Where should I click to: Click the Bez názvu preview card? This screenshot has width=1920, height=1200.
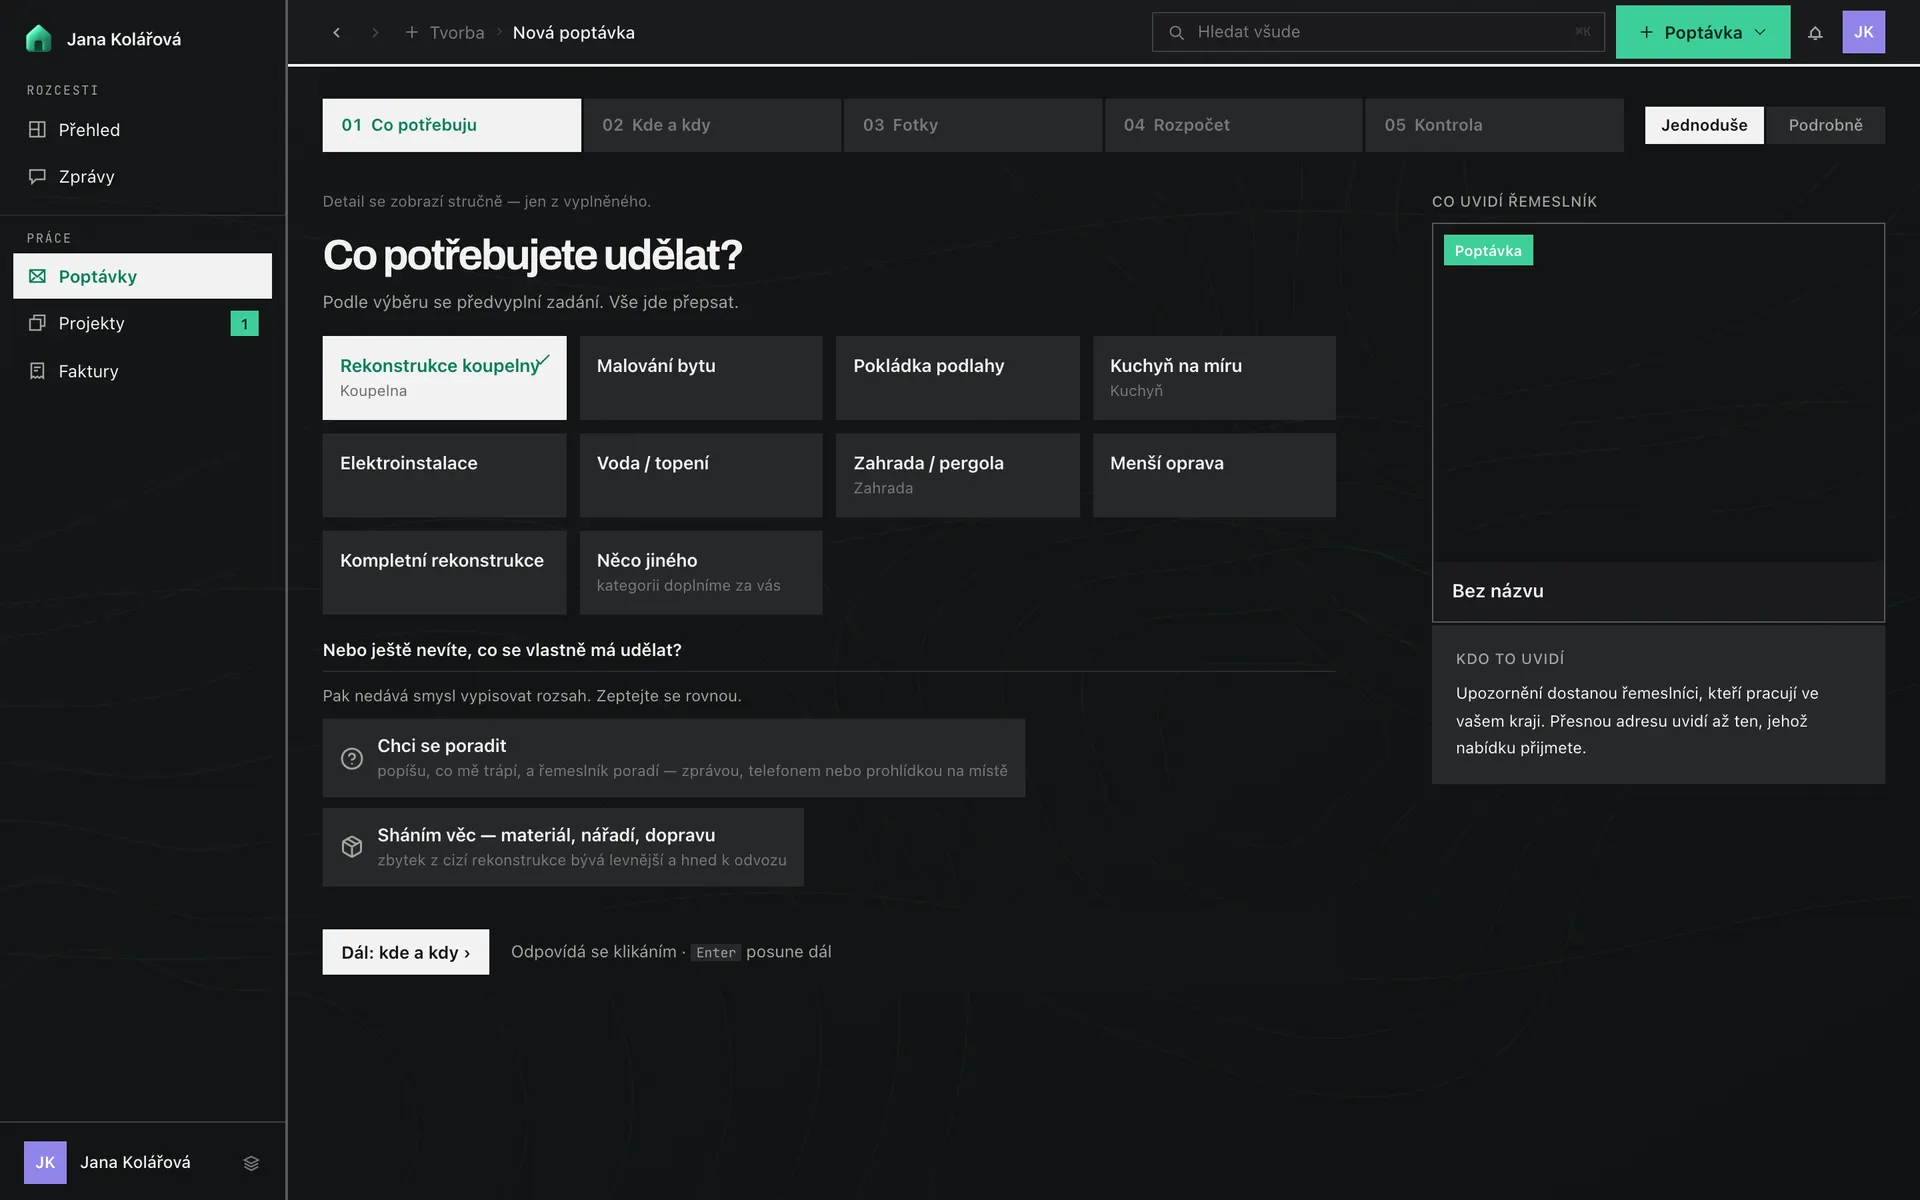(1658, 422)
